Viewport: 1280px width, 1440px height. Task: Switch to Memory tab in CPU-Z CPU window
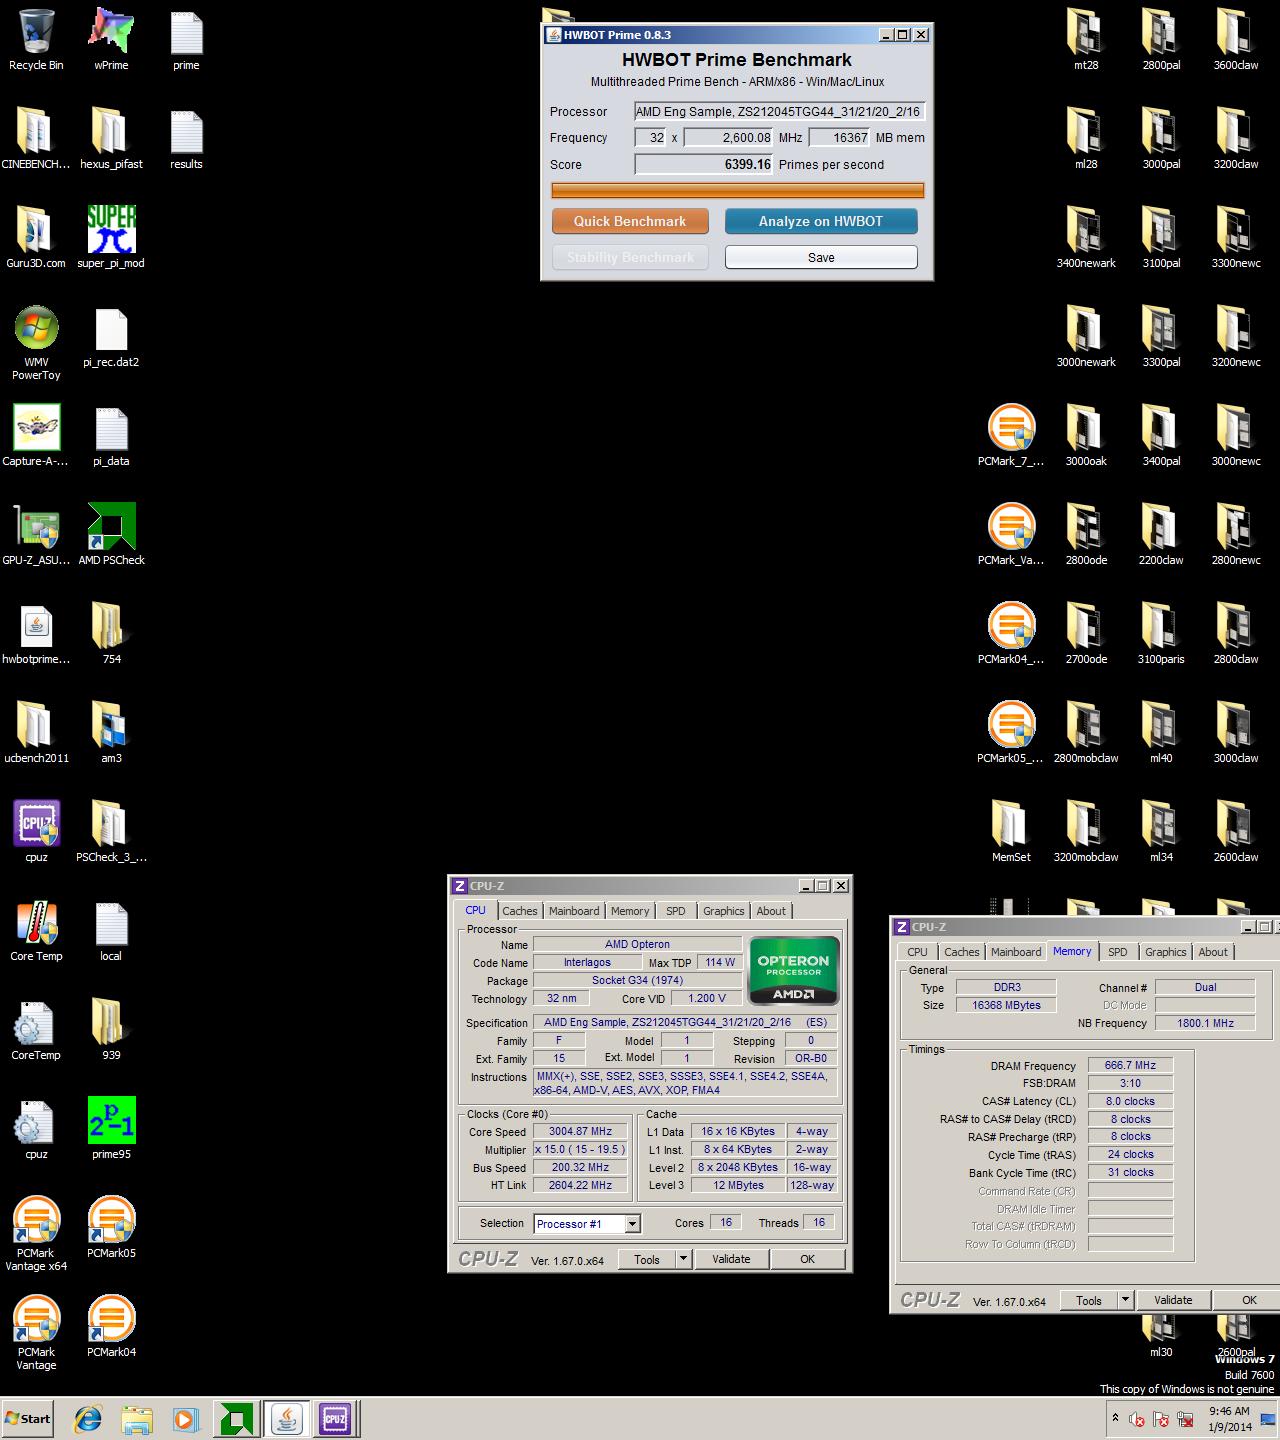tap(630, 911)
